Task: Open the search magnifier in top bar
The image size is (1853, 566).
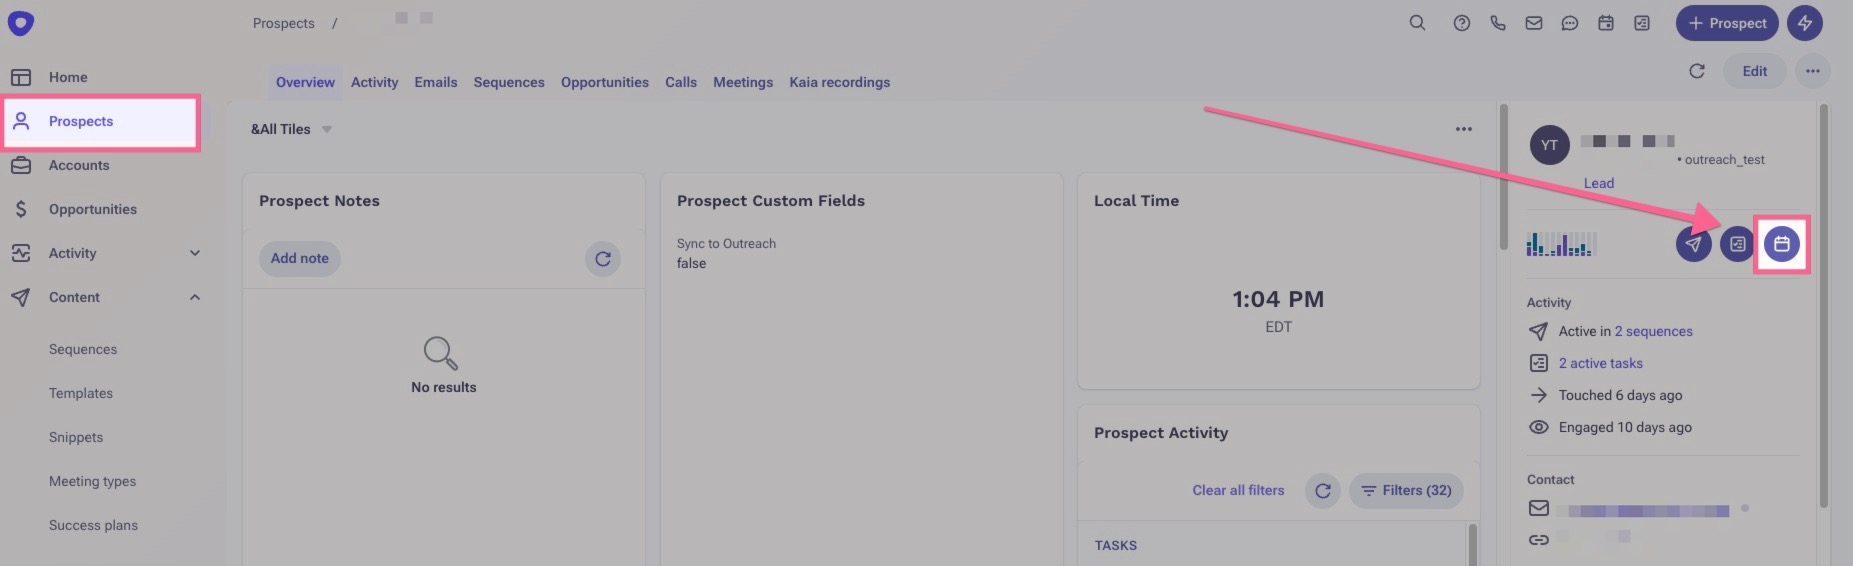Action: coord(1417,23)
